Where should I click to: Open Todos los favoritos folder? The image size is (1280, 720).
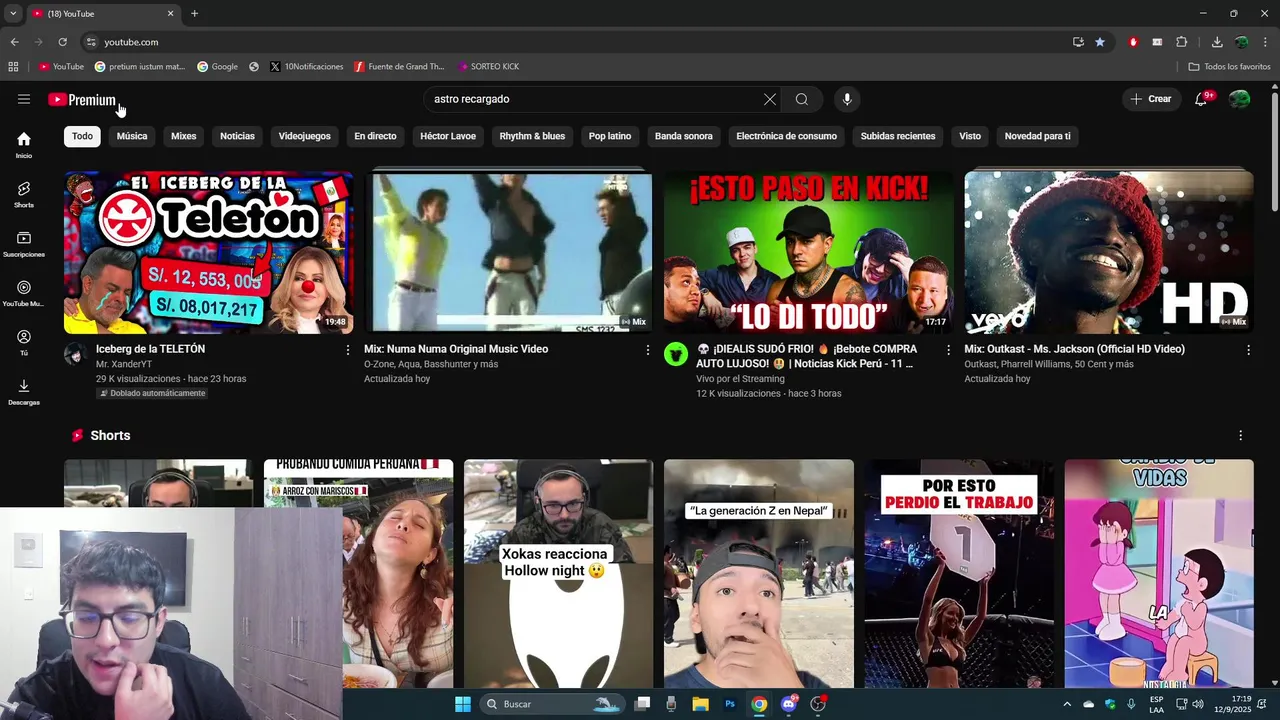(1229, 67)
